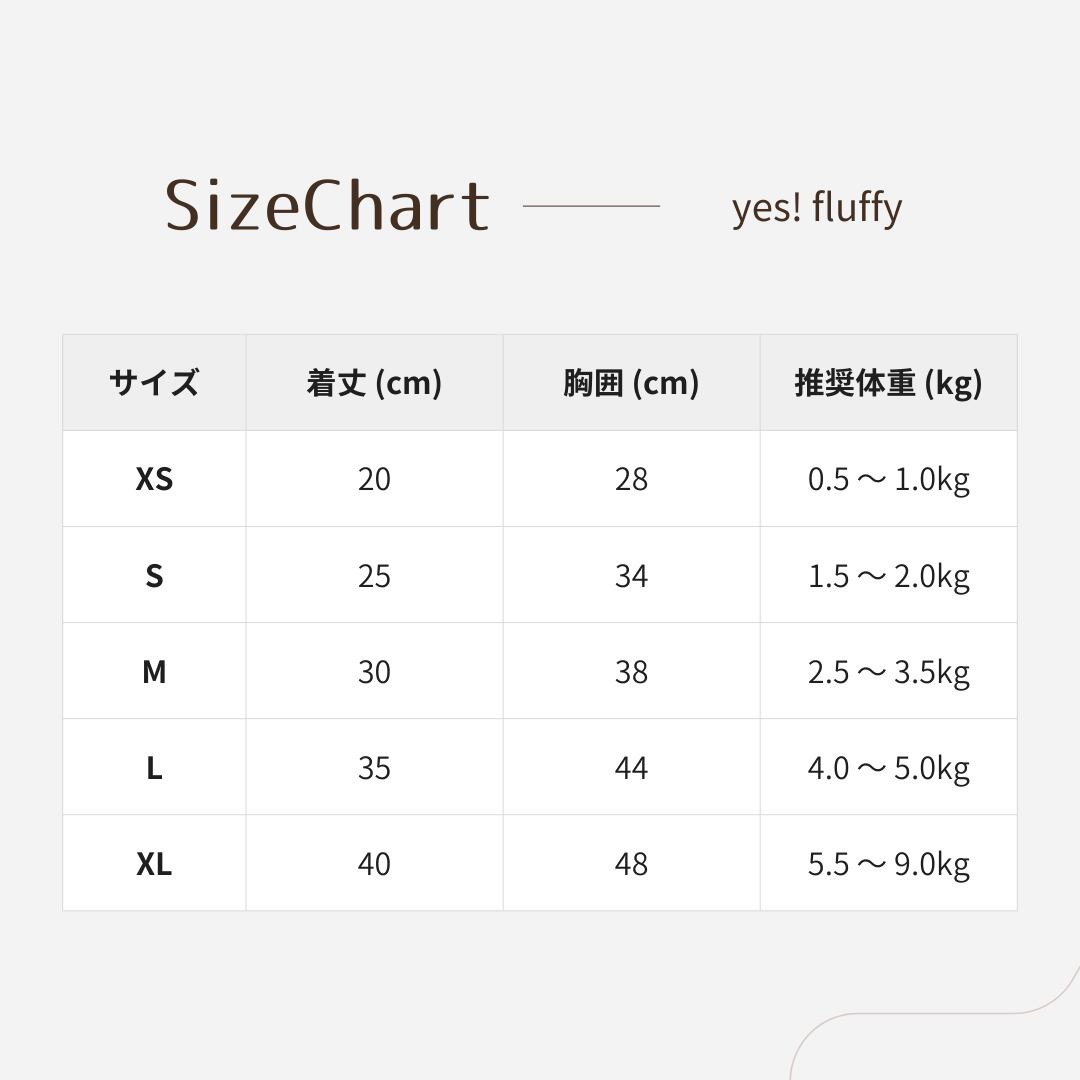Select the chest value 34 cell
The width and height of the screenshot is (1080, 1080).
[x=631, y=576]
